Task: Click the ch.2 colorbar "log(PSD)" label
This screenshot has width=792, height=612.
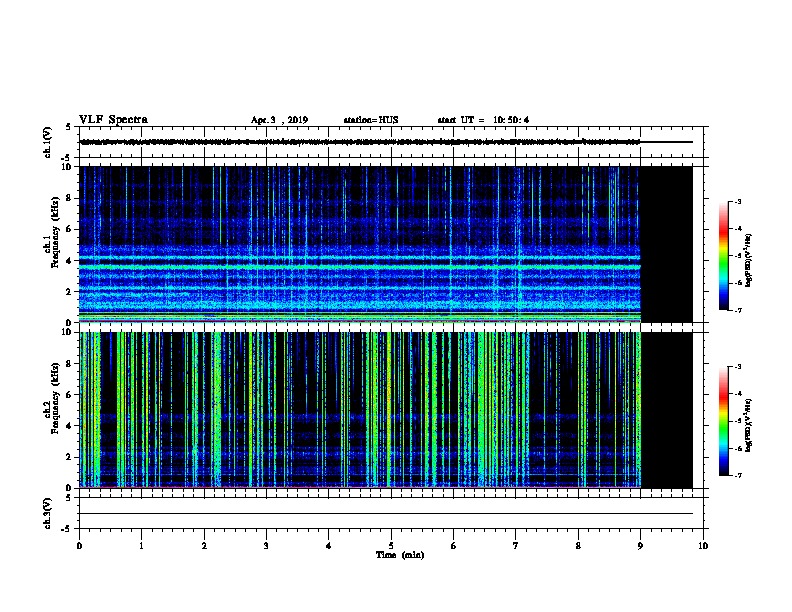Action: point(748,425)
